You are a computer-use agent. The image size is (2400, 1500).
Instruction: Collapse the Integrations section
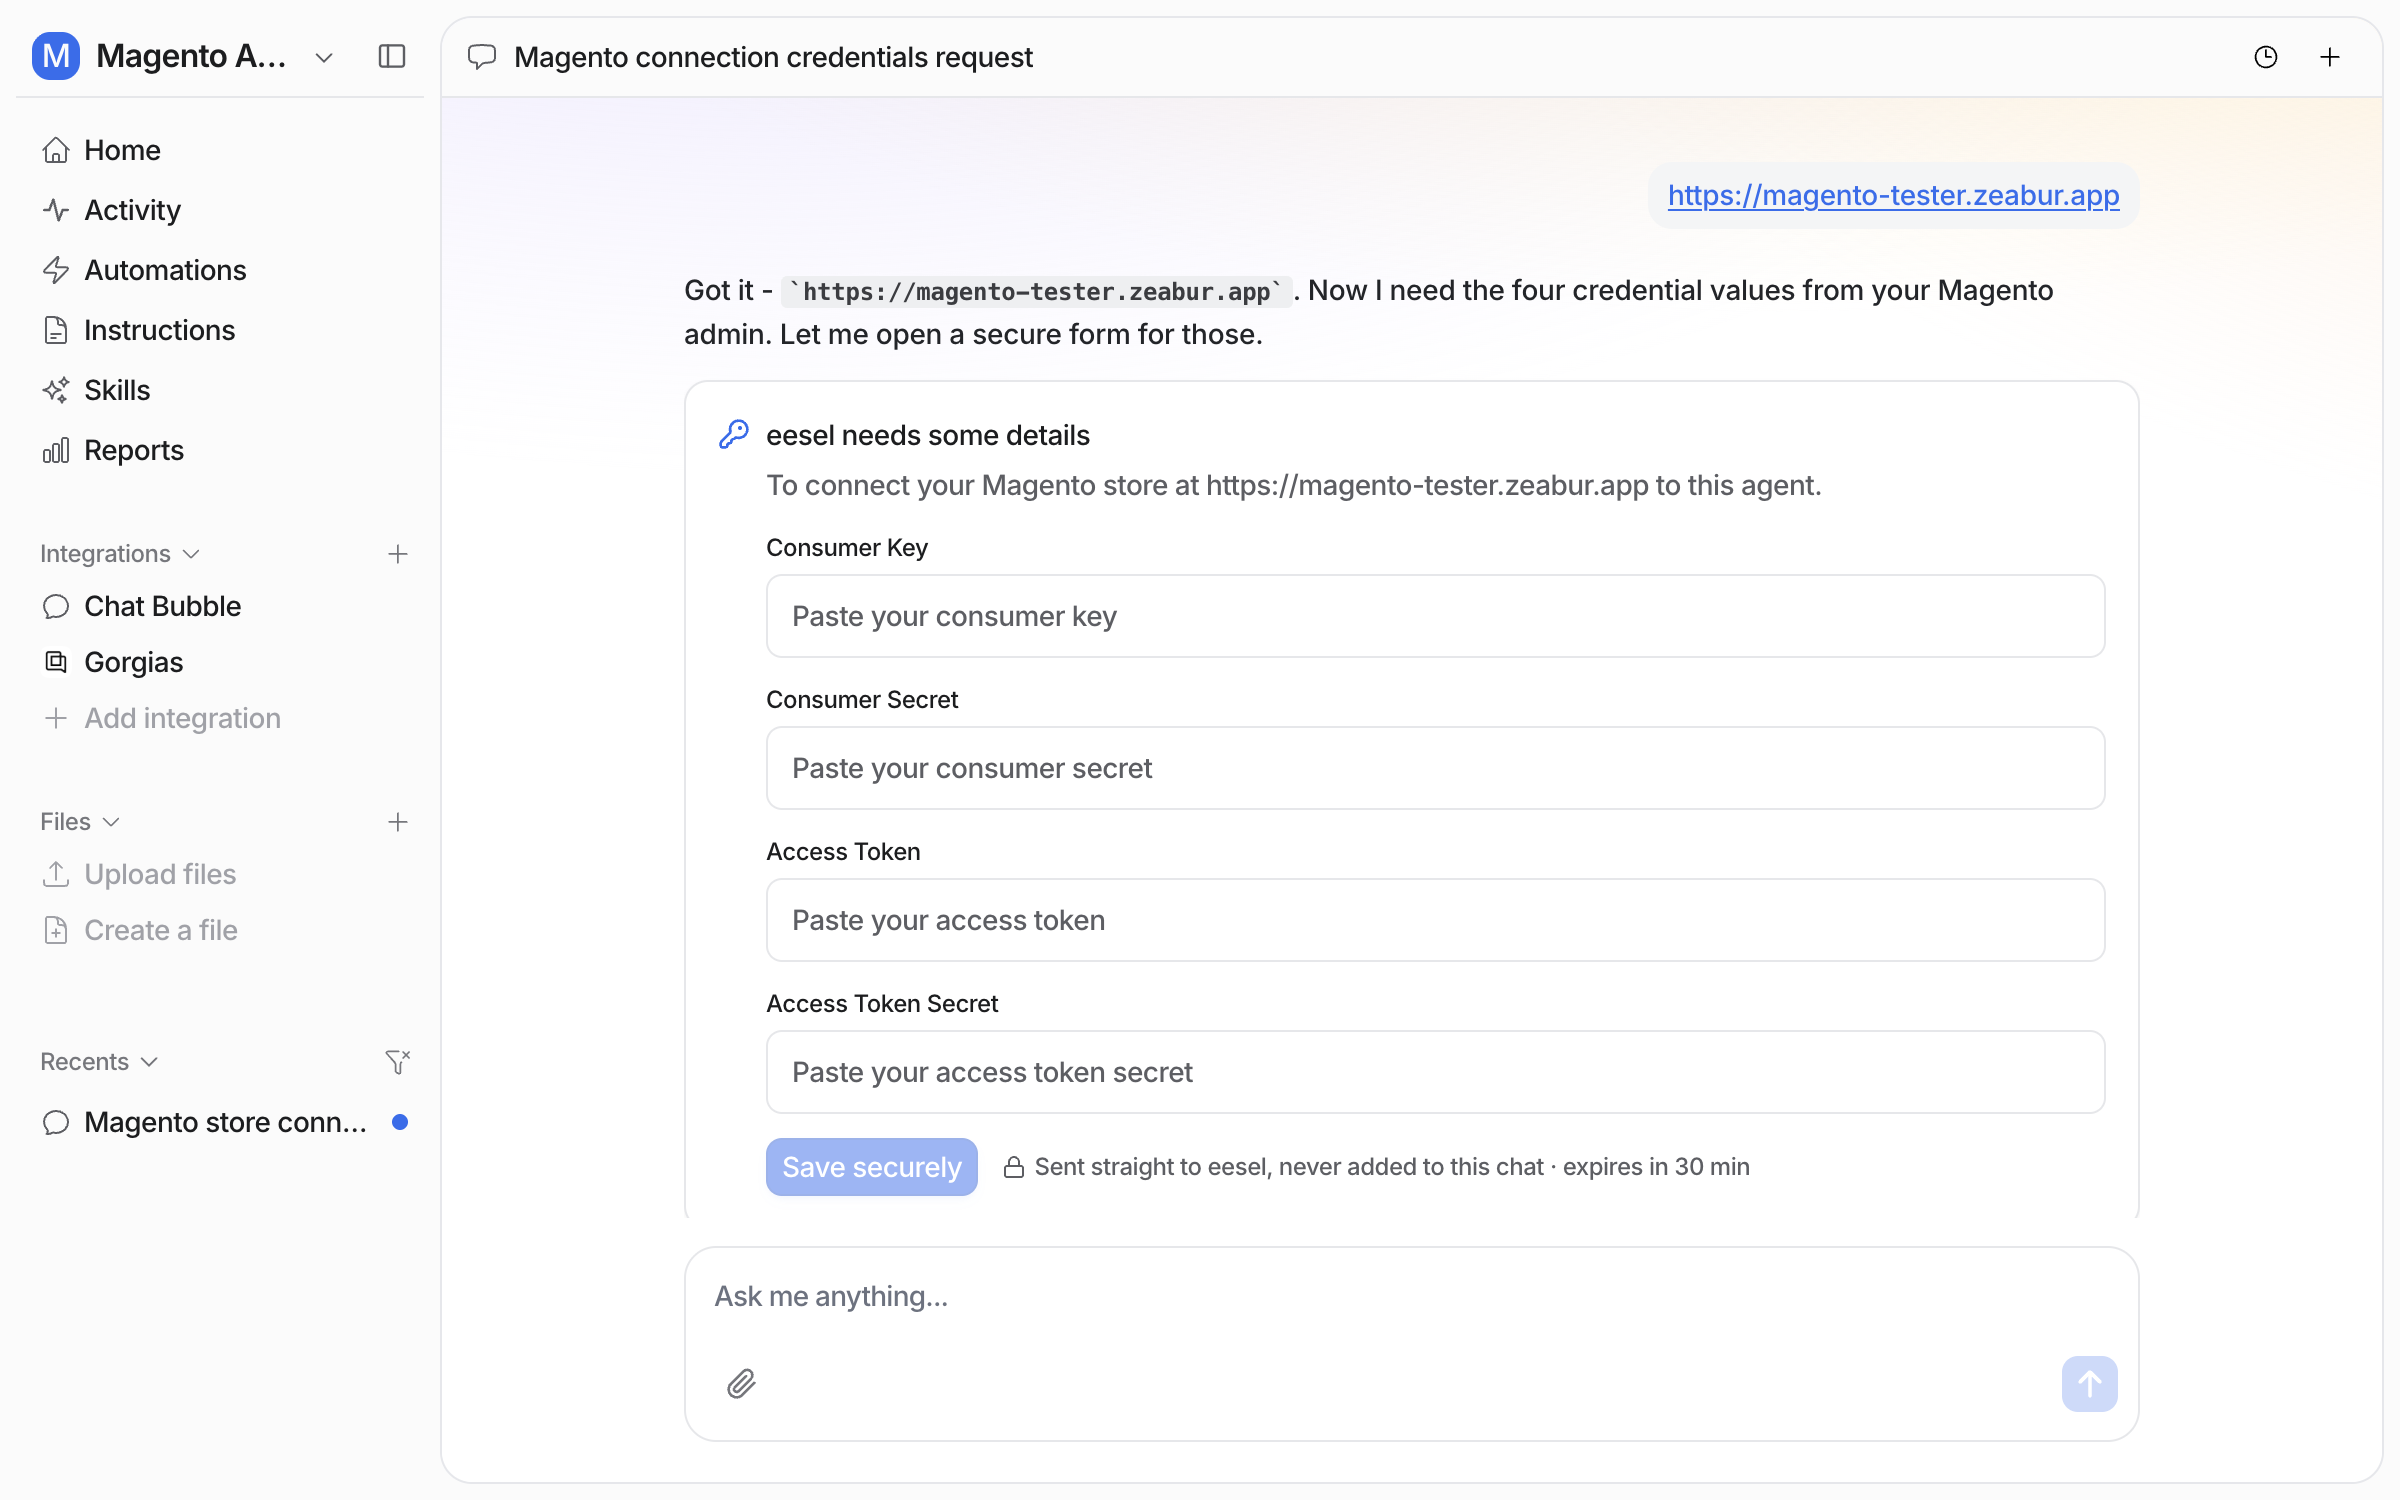pos(120,554)
